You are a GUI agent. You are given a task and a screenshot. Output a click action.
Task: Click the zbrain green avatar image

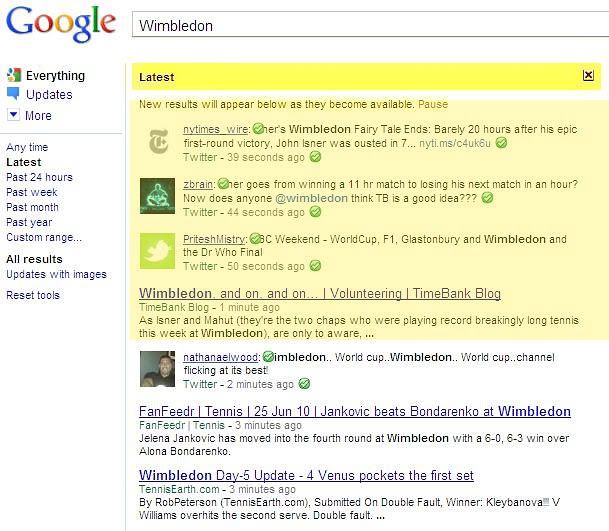pos(157,196)
